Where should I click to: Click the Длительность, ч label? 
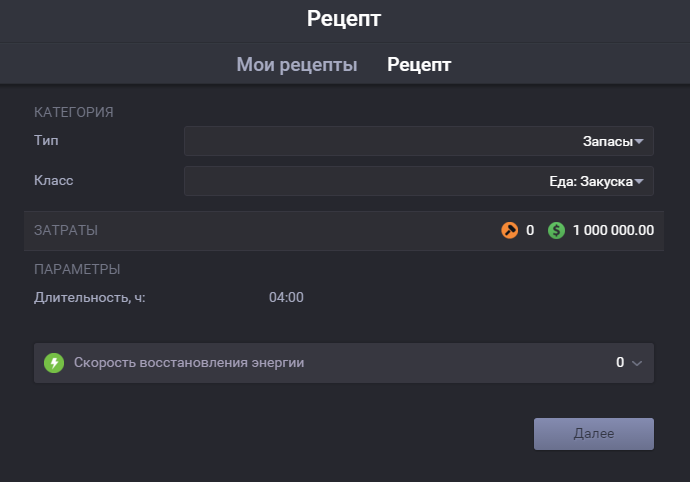pyautogui.click(x=90, y=298)
